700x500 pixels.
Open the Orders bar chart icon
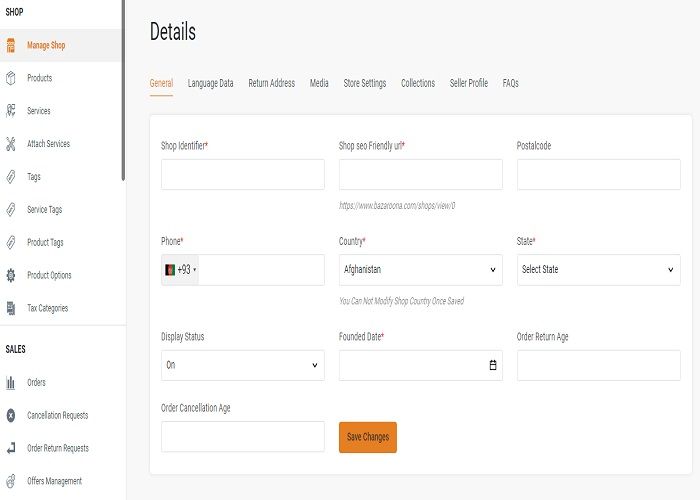(11, 383)
